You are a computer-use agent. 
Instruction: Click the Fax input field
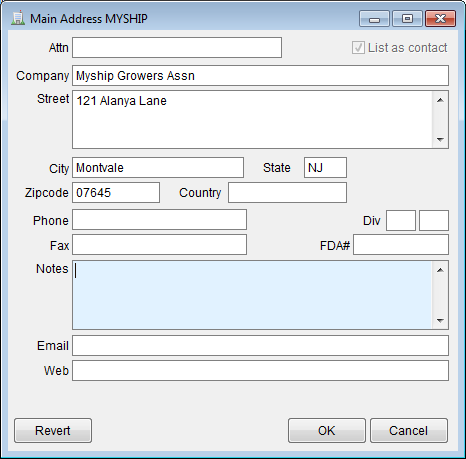(159, 245)
